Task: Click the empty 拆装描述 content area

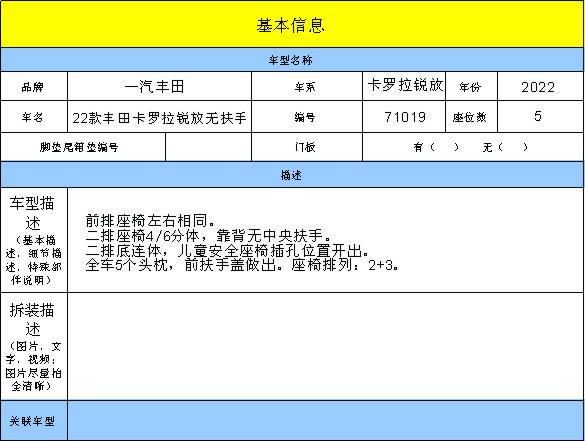Action: [x=325, y=346]
